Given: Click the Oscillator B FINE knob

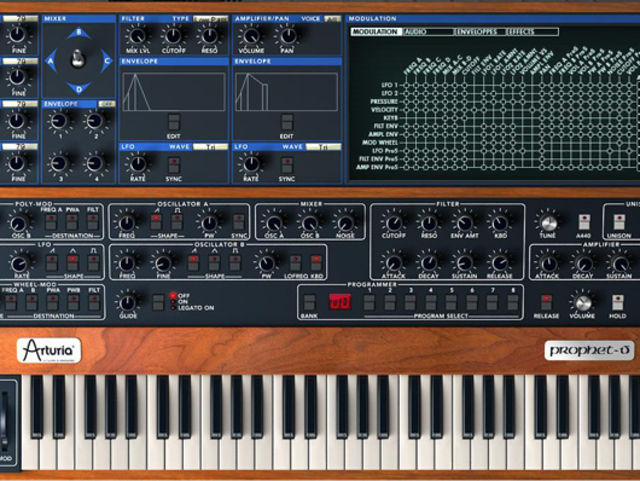Looking at the screenshot, I should click(x=163, y=263).
